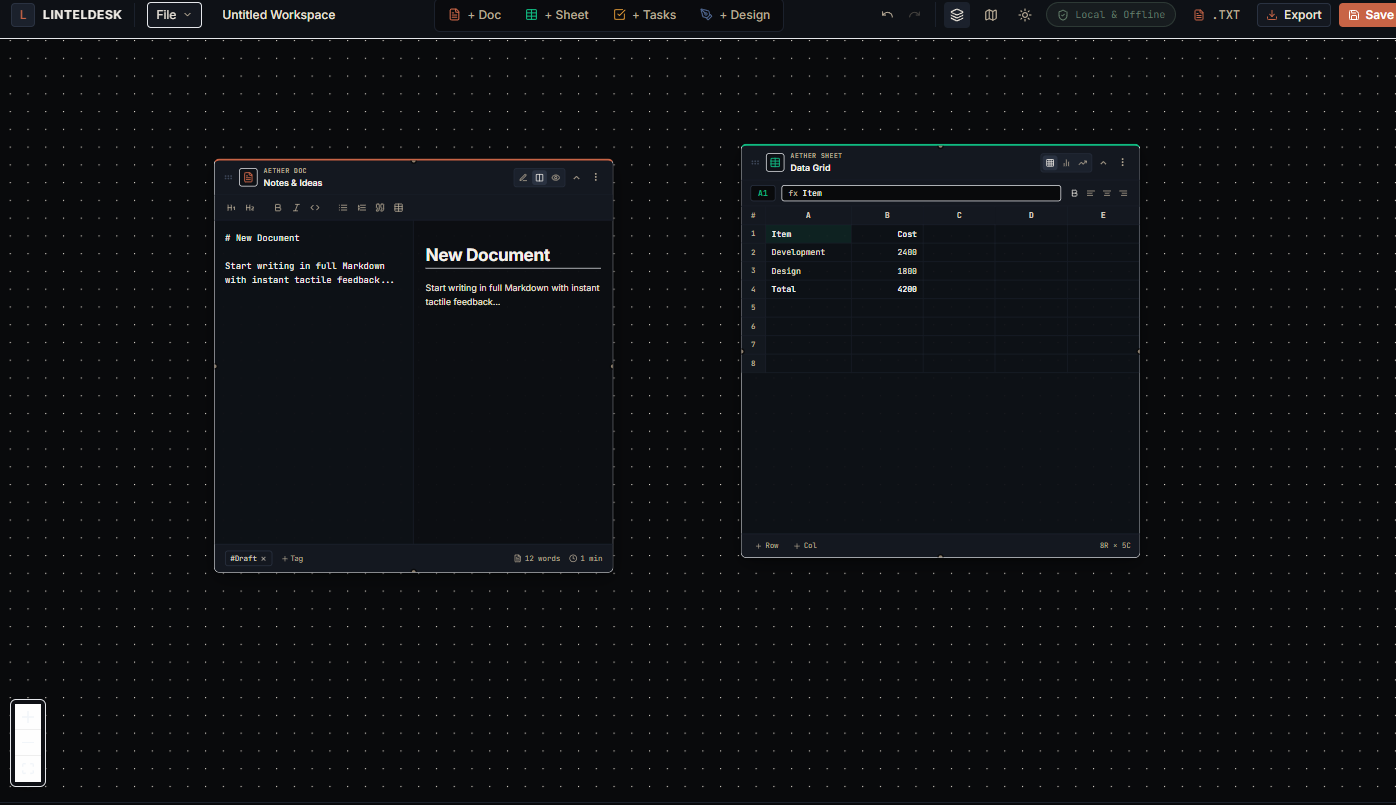The height and width of the screenshot is (805, 1396).
Task: Toggle the layers panel button
Action: pos(957,15)
